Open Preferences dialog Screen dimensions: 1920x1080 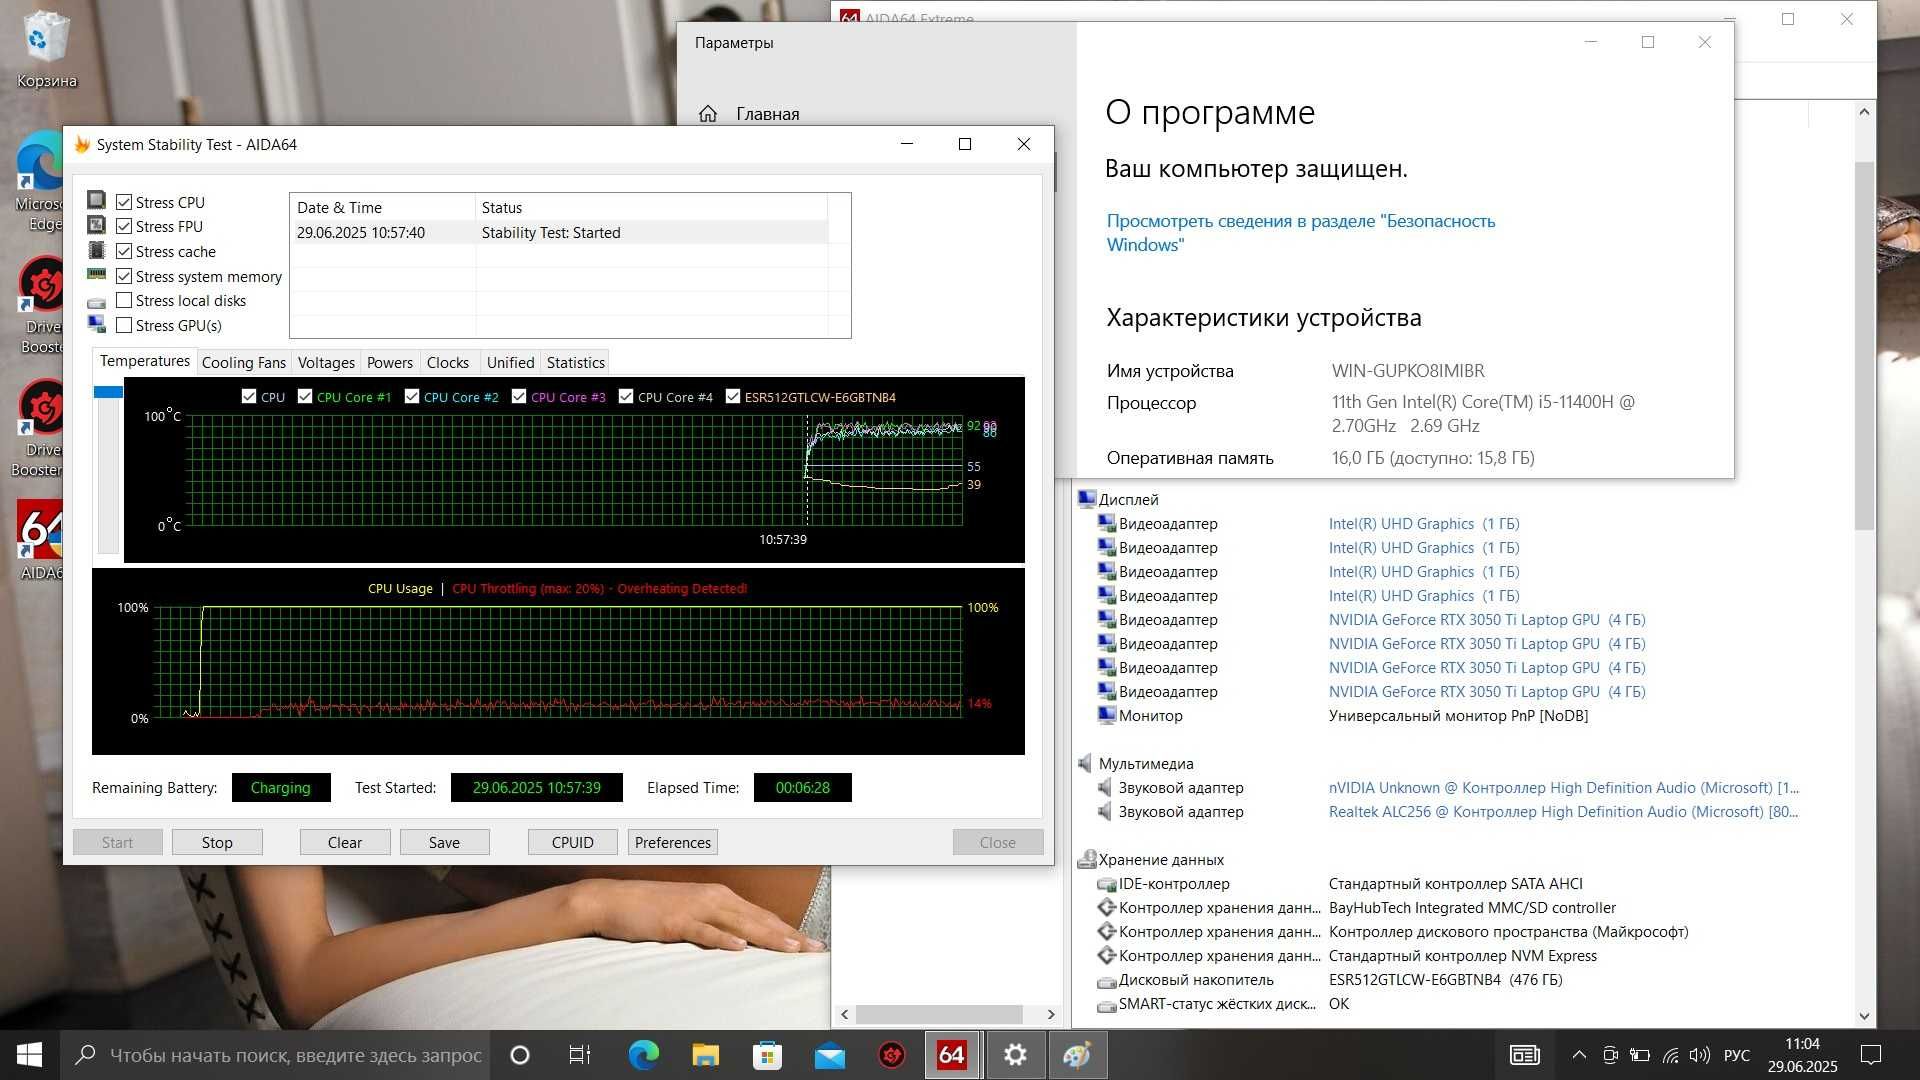[672, 842]
